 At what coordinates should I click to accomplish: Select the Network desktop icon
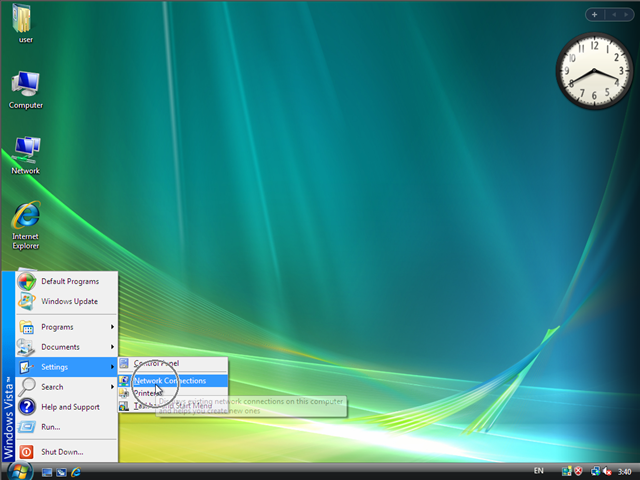pyautogui.click(x=26, y=155)
